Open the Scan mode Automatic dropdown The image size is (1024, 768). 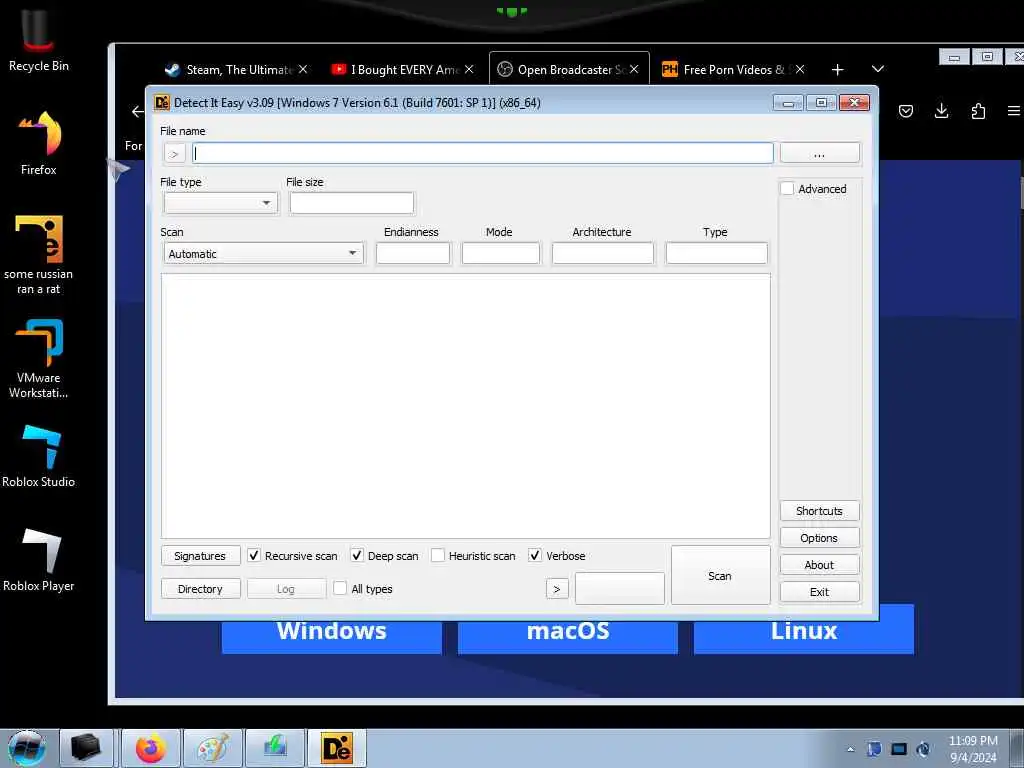point(264,253)
